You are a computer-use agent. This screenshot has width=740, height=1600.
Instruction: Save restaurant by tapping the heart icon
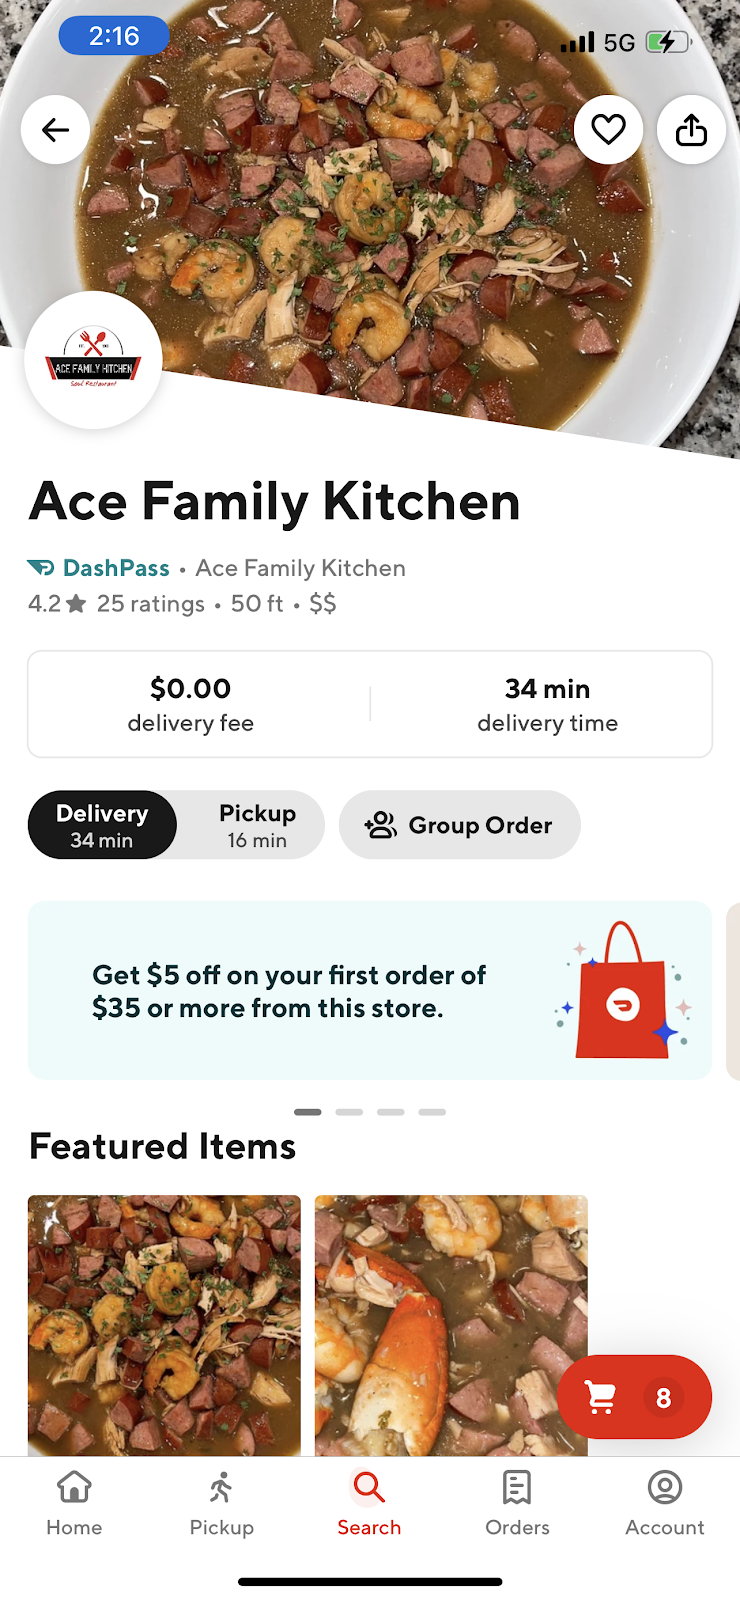coord(608,129)
